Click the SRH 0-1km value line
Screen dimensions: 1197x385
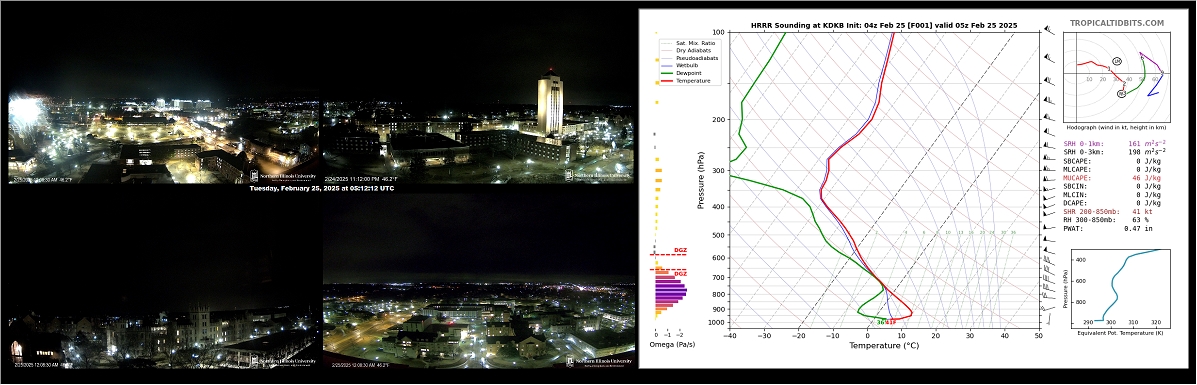tap(1115, 144)
